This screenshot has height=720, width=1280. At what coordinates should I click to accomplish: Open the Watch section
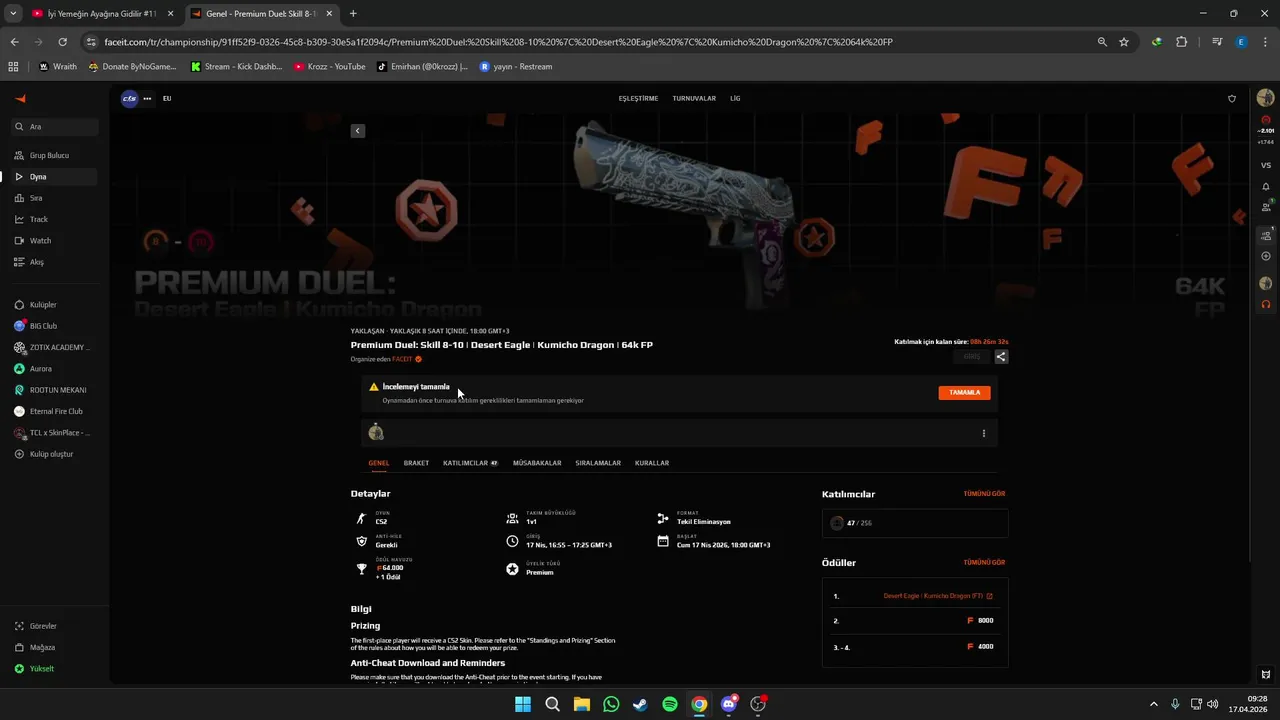[54, 241]
